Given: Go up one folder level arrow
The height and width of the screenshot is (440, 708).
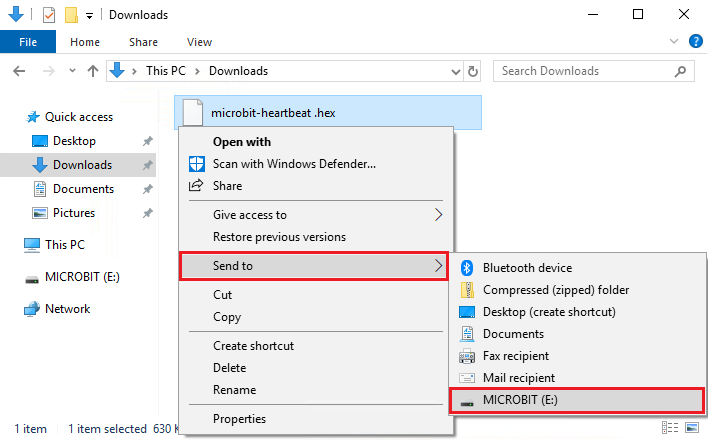Looking at the screenshot, I should tap(93, 71).
